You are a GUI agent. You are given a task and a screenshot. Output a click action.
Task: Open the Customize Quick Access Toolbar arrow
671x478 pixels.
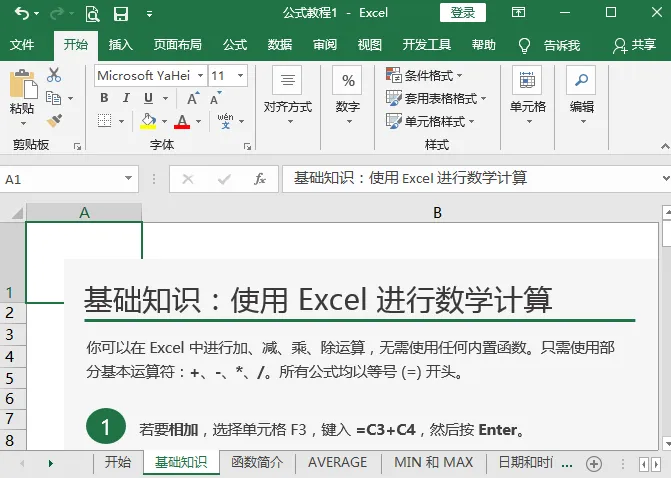pyautogui.click(x=149, y=14)
